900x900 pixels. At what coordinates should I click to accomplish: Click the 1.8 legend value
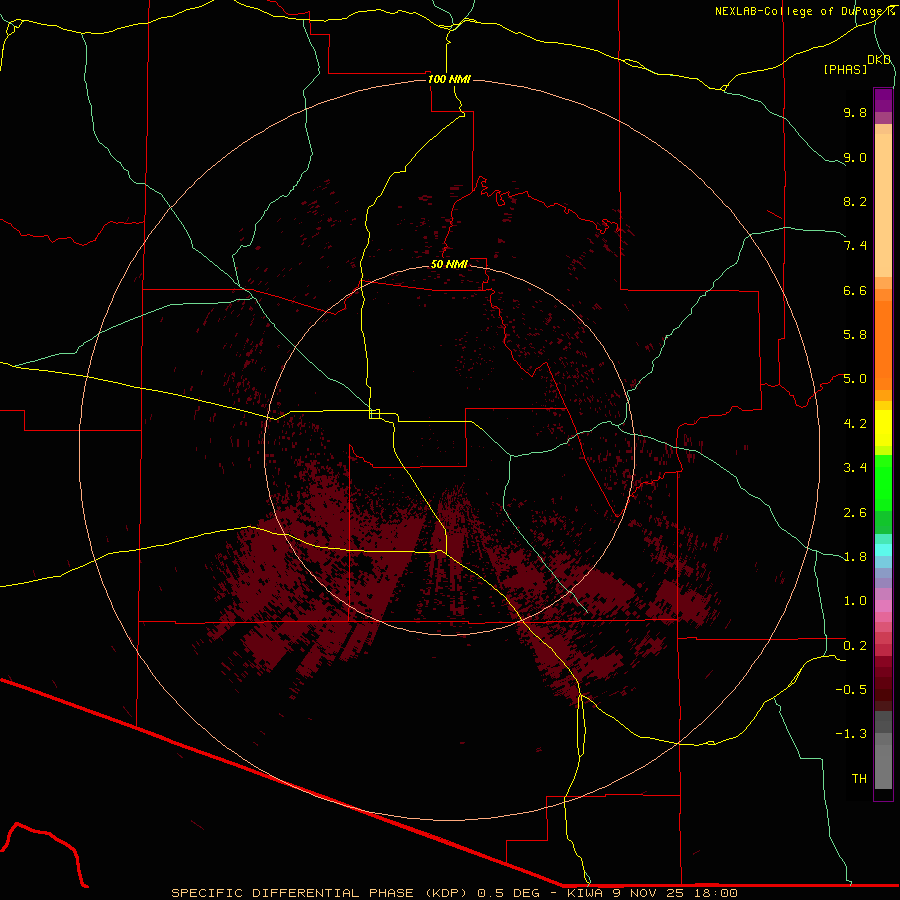(x=855, y=557)
